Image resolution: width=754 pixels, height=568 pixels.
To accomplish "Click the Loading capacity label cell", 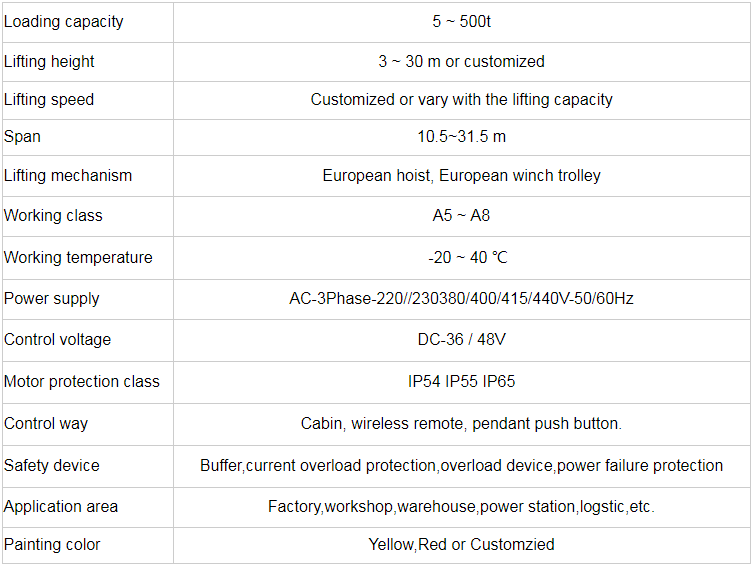I will [x=64, y=22].
